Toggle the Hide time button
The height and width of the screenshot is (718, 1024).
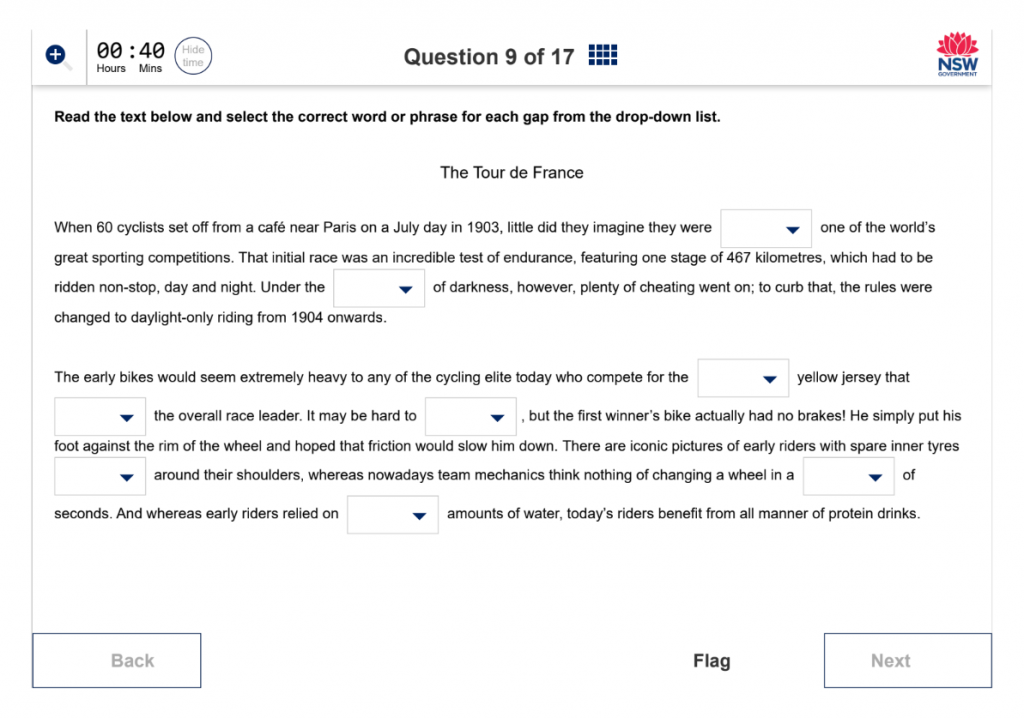[193, 56]
